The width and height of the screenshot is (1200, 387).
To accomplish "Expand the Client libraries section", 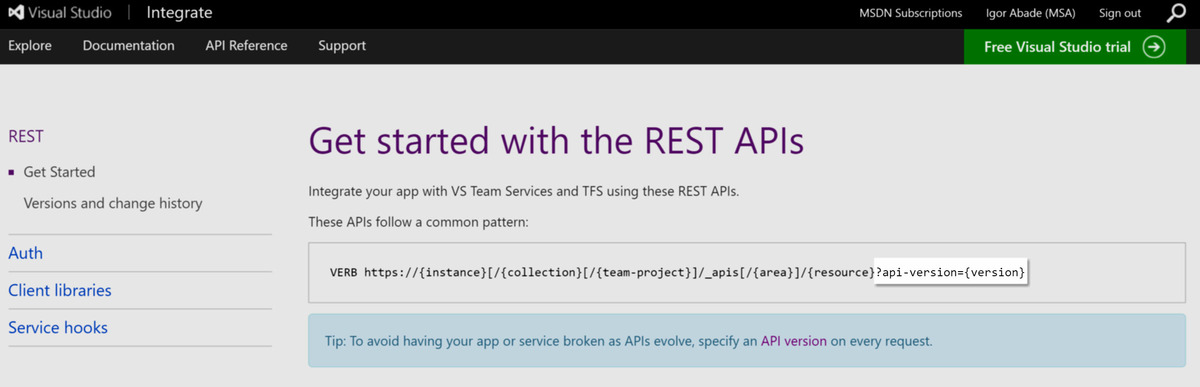I will 60,290.
